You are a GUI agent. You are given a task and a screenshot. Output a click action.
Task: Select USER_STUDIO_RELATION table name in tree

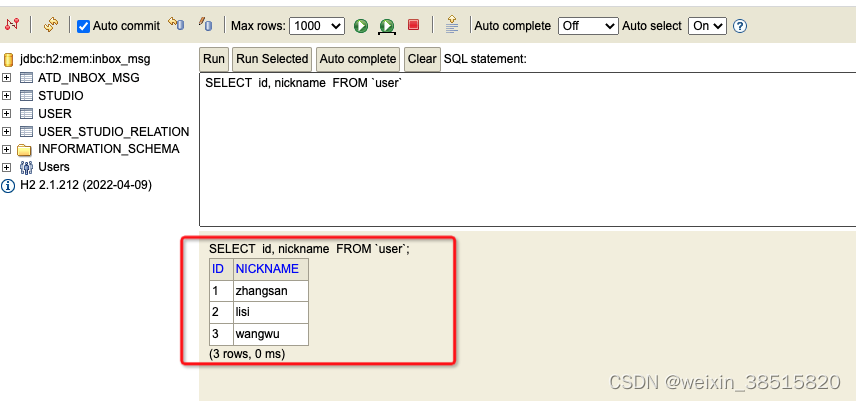click(x=114, y=131)
